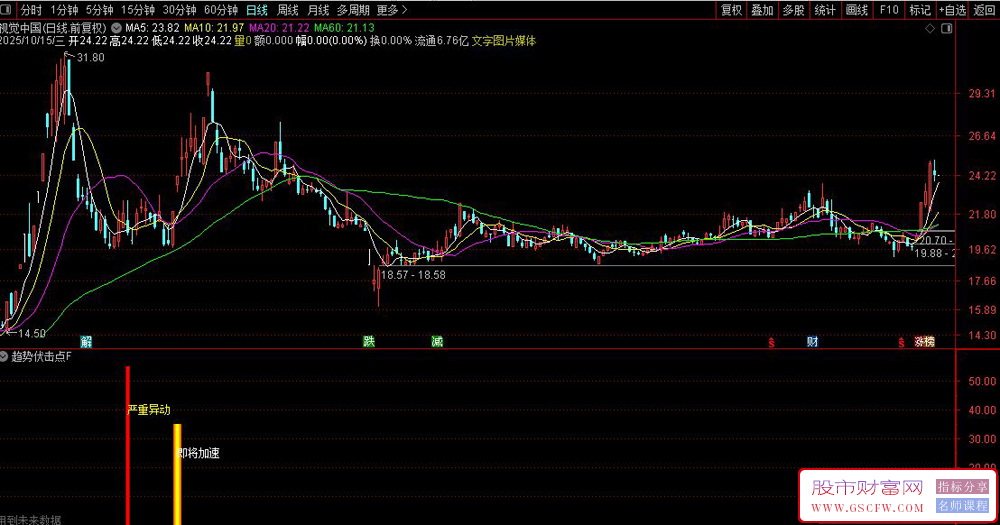Click the MA20: 21.22 label
The width and height of the screenshot is (1000, 525).
[279, 28]
